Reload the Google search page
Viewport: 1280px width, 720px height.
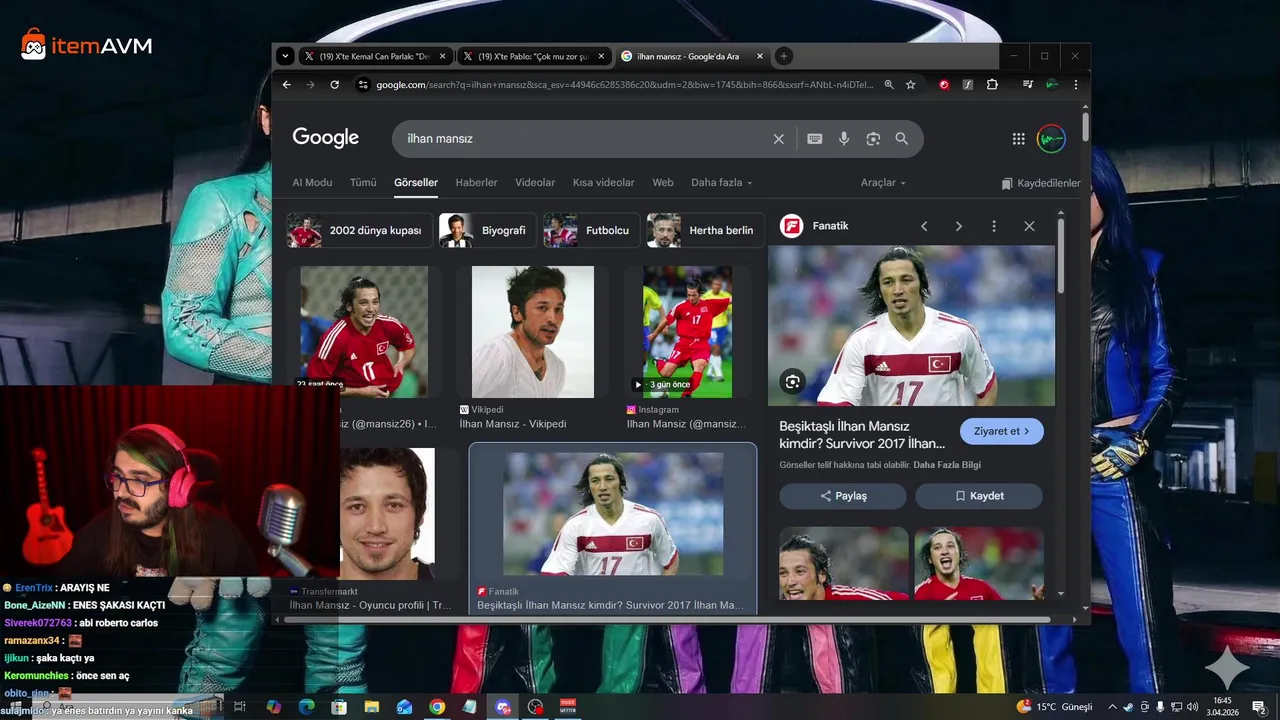click(x=334, y=85)
